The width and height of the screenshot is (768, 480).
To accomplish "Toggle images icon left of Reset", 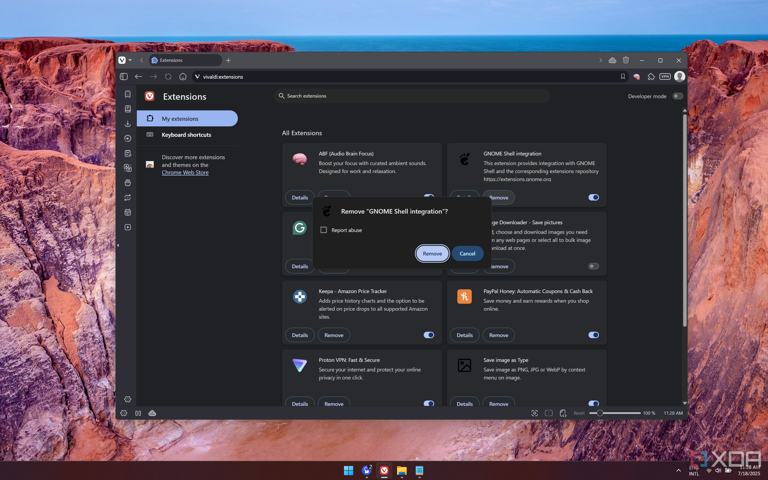I will pos(563,413).
